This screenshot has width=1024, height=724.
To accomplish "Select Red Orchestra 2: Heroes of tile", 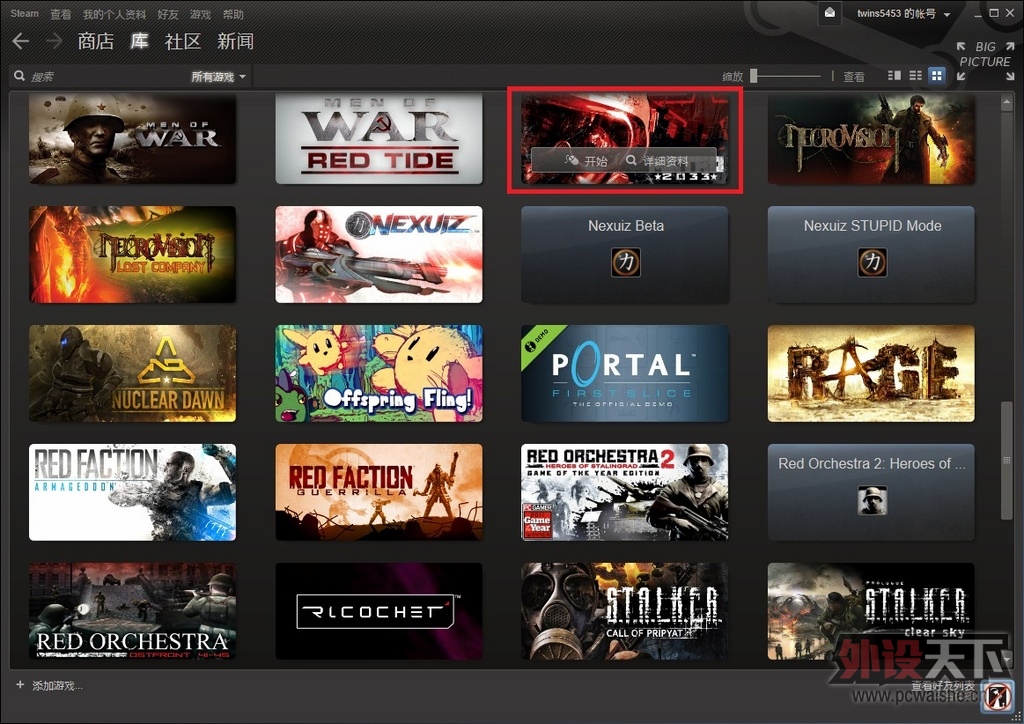I will click(x=871, y=492).
